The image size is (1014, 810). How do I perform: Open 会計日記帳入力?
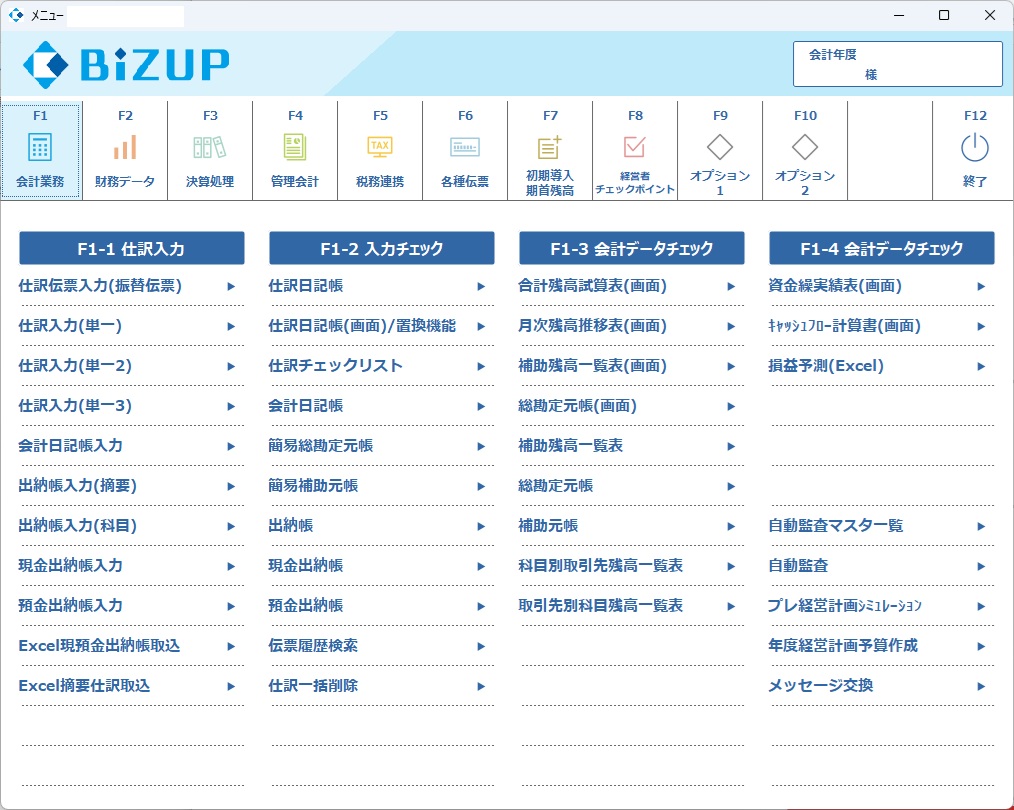[x=70, y=445]
